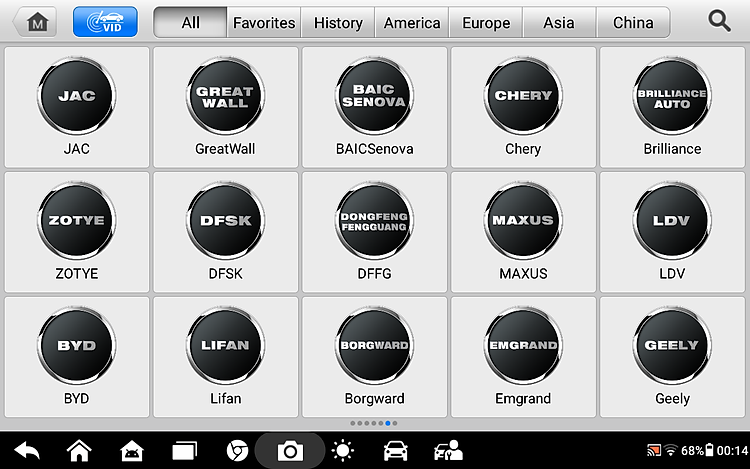The image size is (750, 469).
Task: Go to the MaxiSys home (M) button
Action: 35,22
